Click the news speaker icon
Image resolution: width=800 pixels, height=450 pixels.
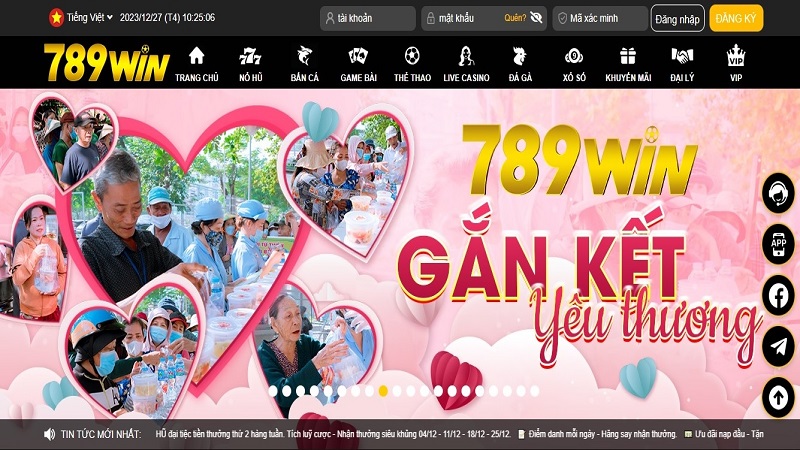[49, 434]
